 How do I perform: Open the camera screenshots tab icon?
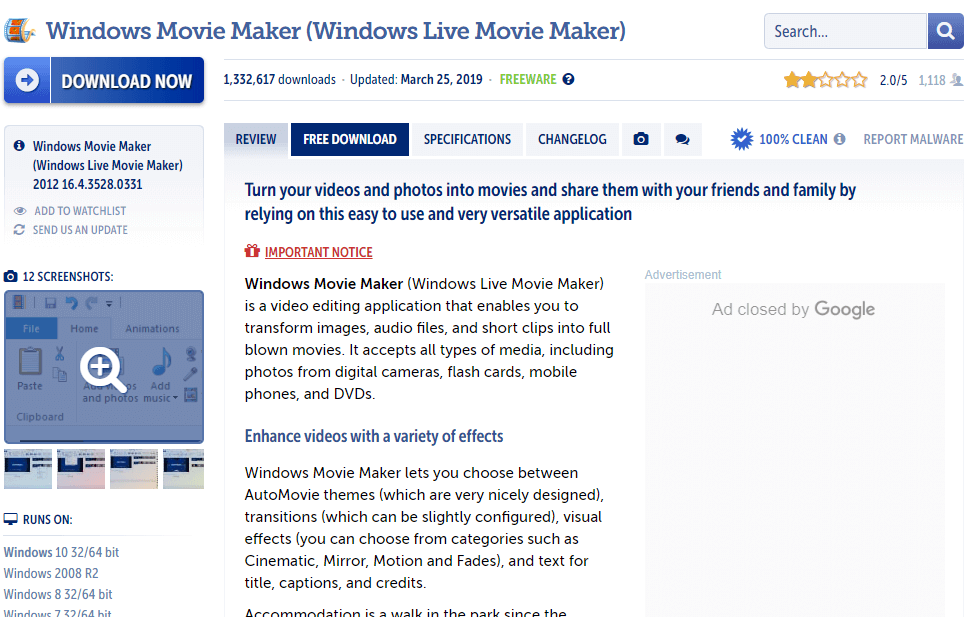[x=641, y=139]
